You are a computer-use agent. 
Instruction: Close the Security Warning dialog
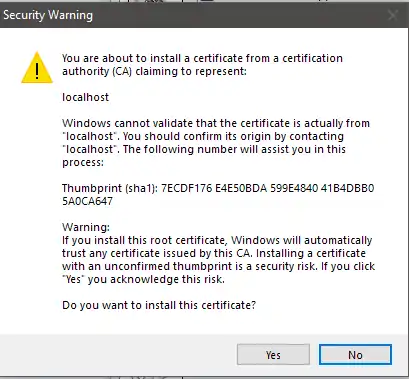coord(393,15)
